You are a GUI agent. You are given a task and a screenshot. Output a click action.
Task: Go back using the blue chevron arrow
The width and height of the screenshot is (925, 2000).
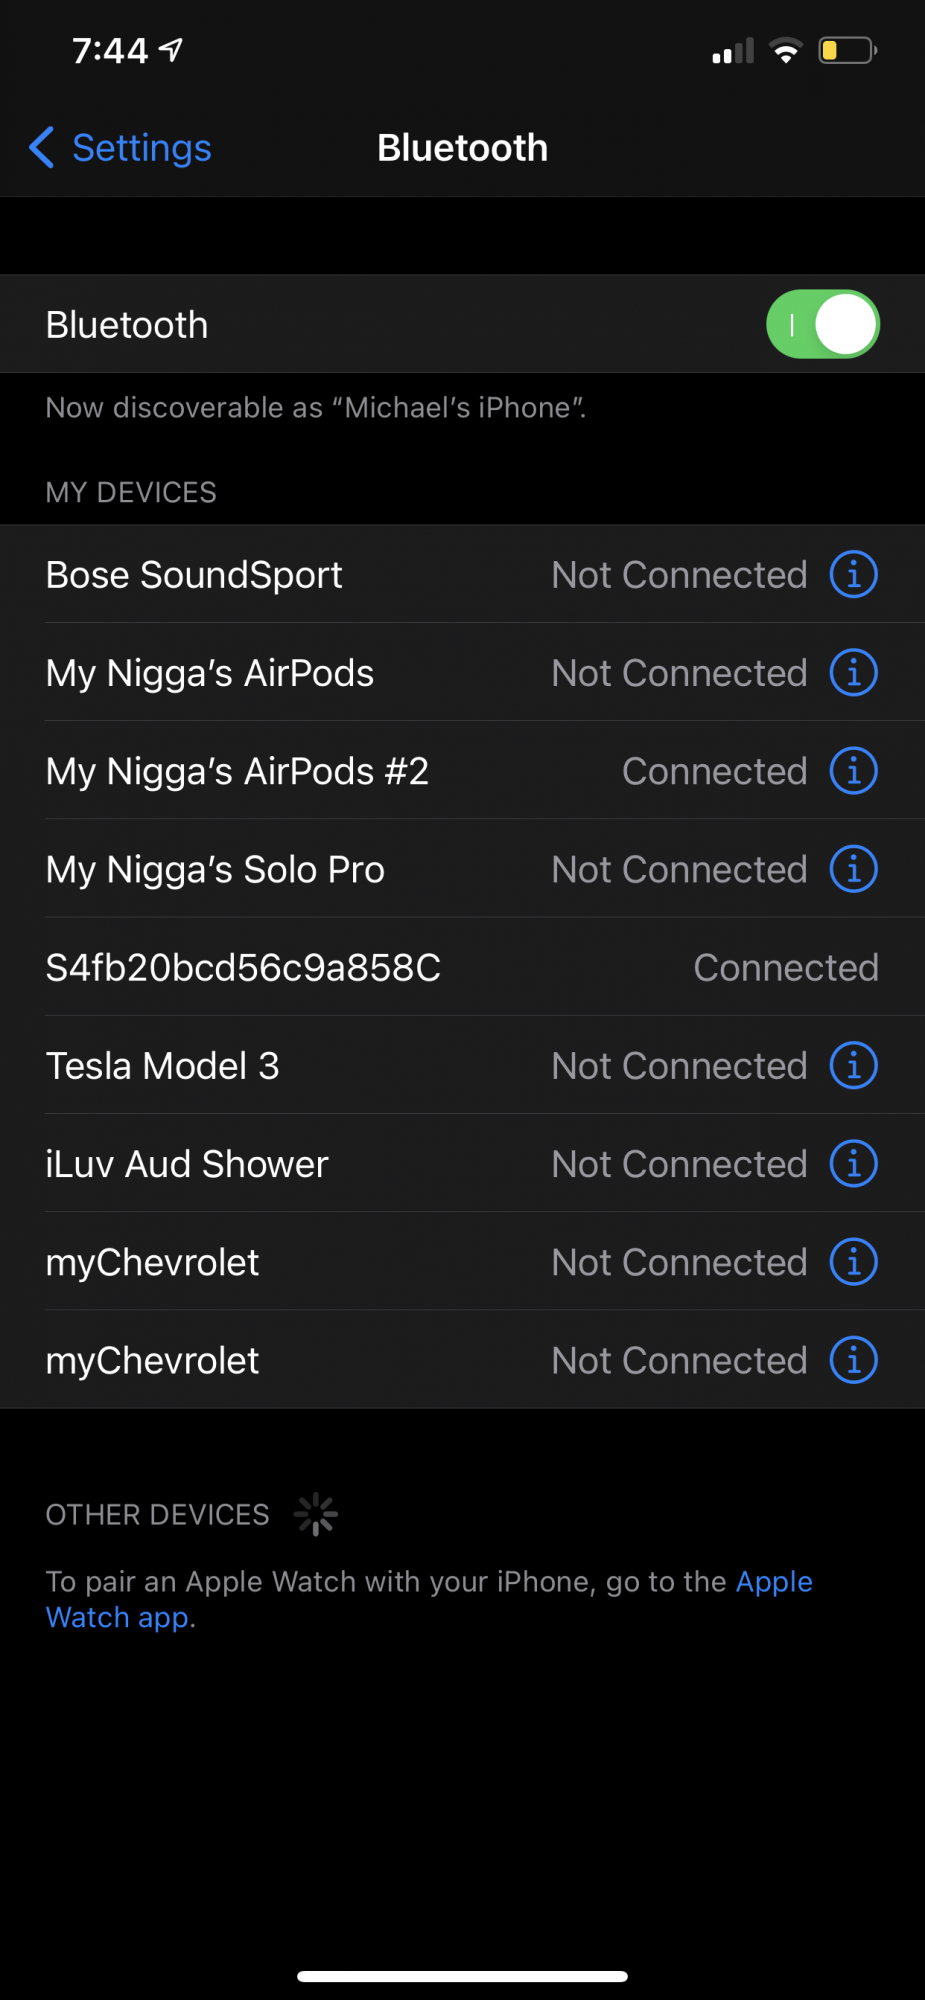point(42,148)
